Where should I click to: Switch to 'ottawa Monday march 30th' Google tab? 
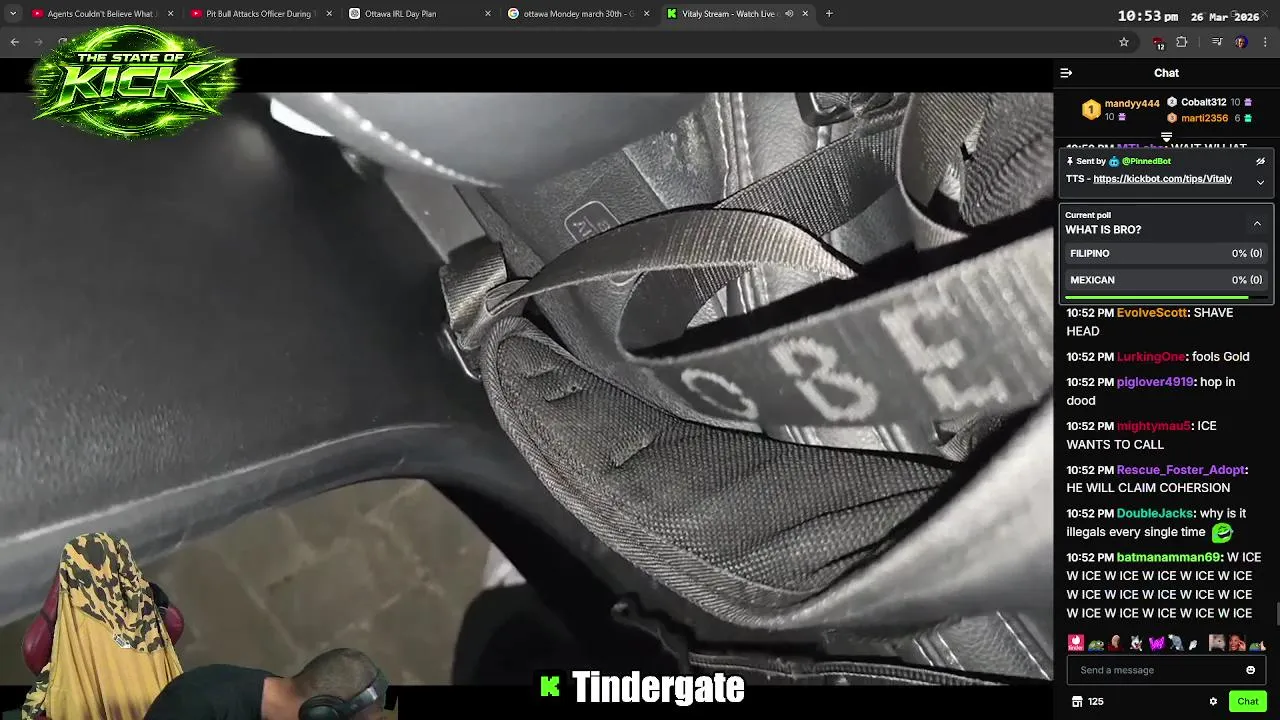(578, 14)
